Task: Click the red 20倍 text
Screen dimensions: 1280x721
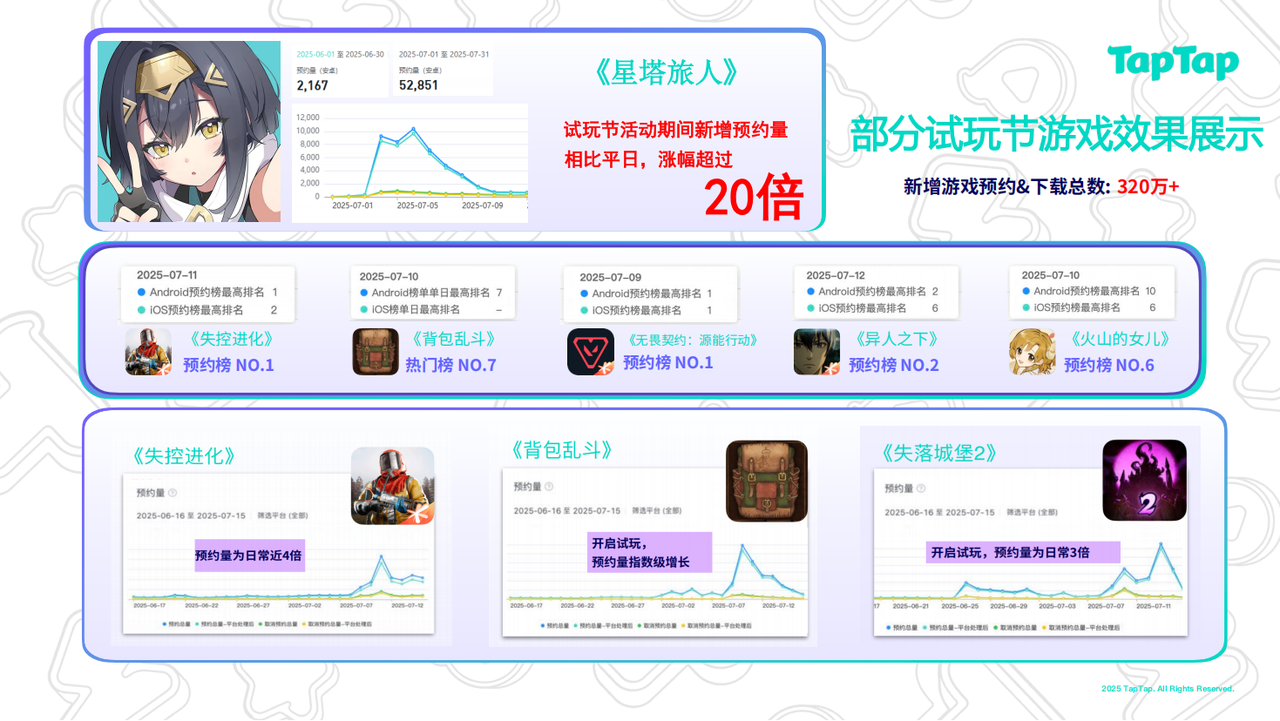Action: (753, 197)
